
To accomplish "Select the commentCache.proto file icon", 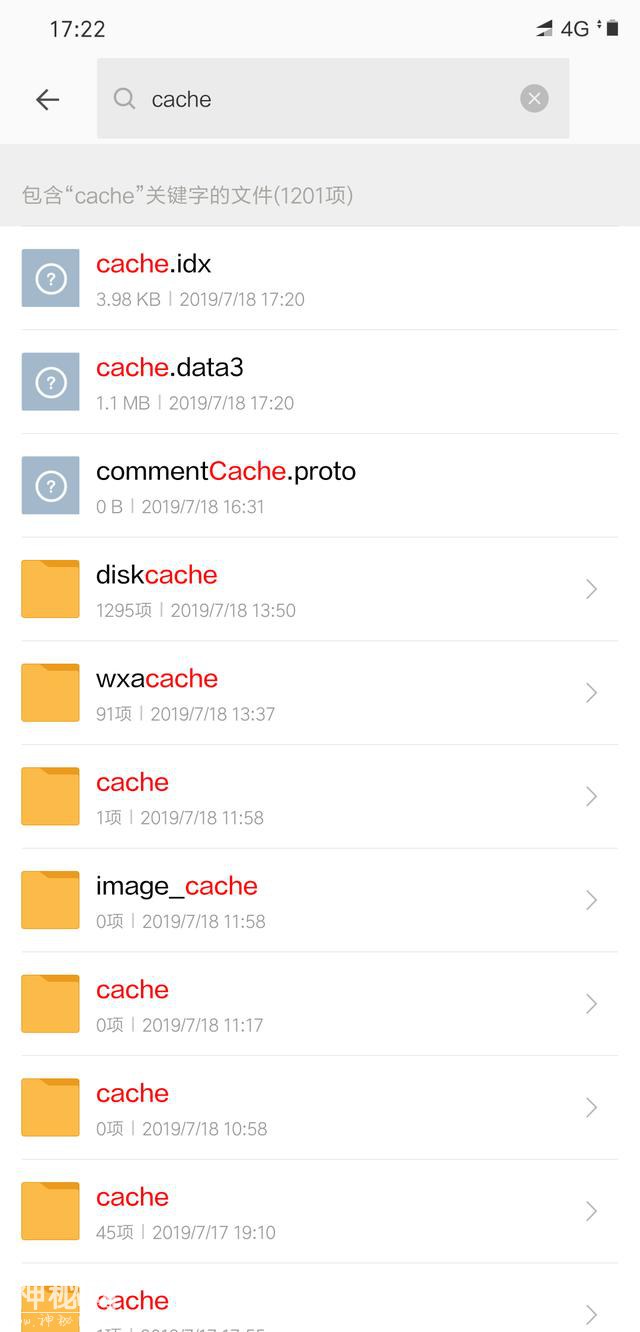I will click(x=50, y=485).
